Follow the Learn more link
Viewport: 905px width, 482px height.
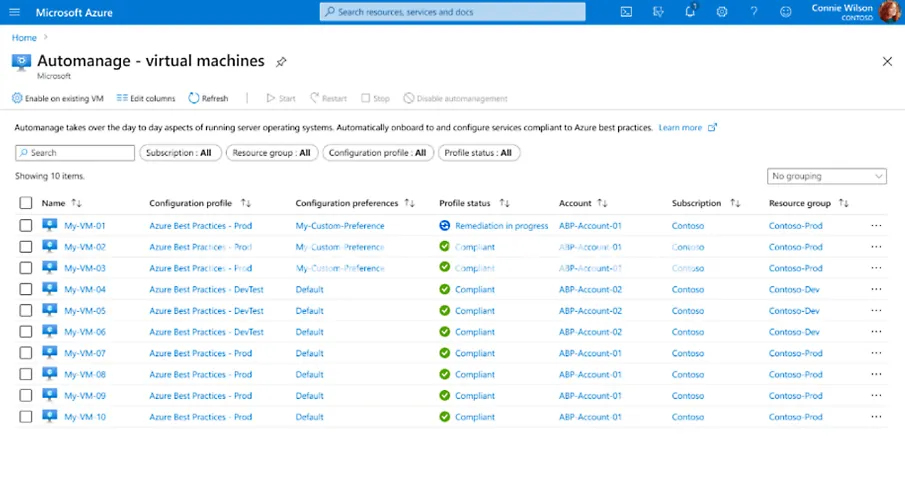coord(681,128)
